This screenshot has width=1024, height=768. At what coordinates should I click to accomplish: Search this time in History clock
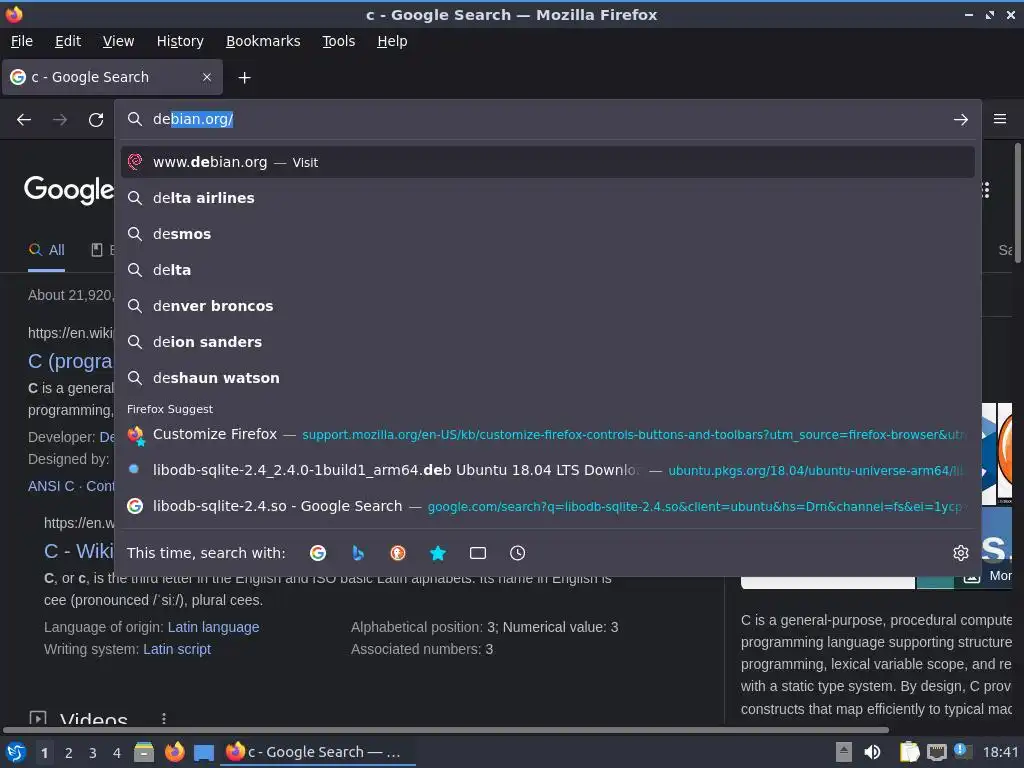(517, 553)
